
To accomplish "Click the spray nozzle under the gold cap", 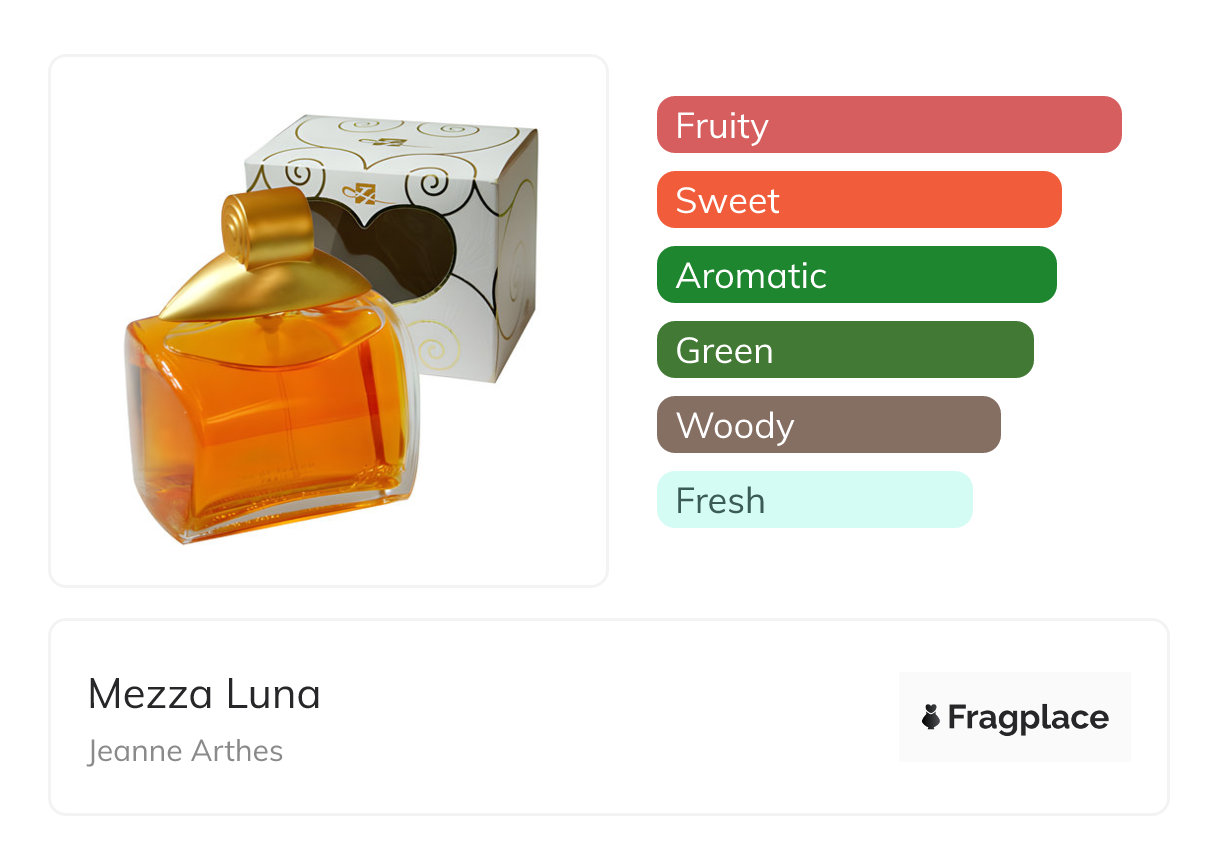I will [270, 326].
